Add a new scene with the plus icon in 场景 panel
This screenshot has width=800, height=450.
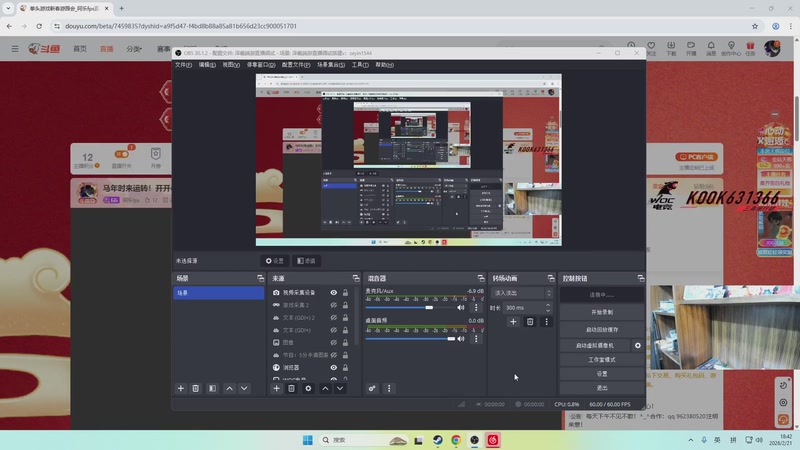click(181, 388)
